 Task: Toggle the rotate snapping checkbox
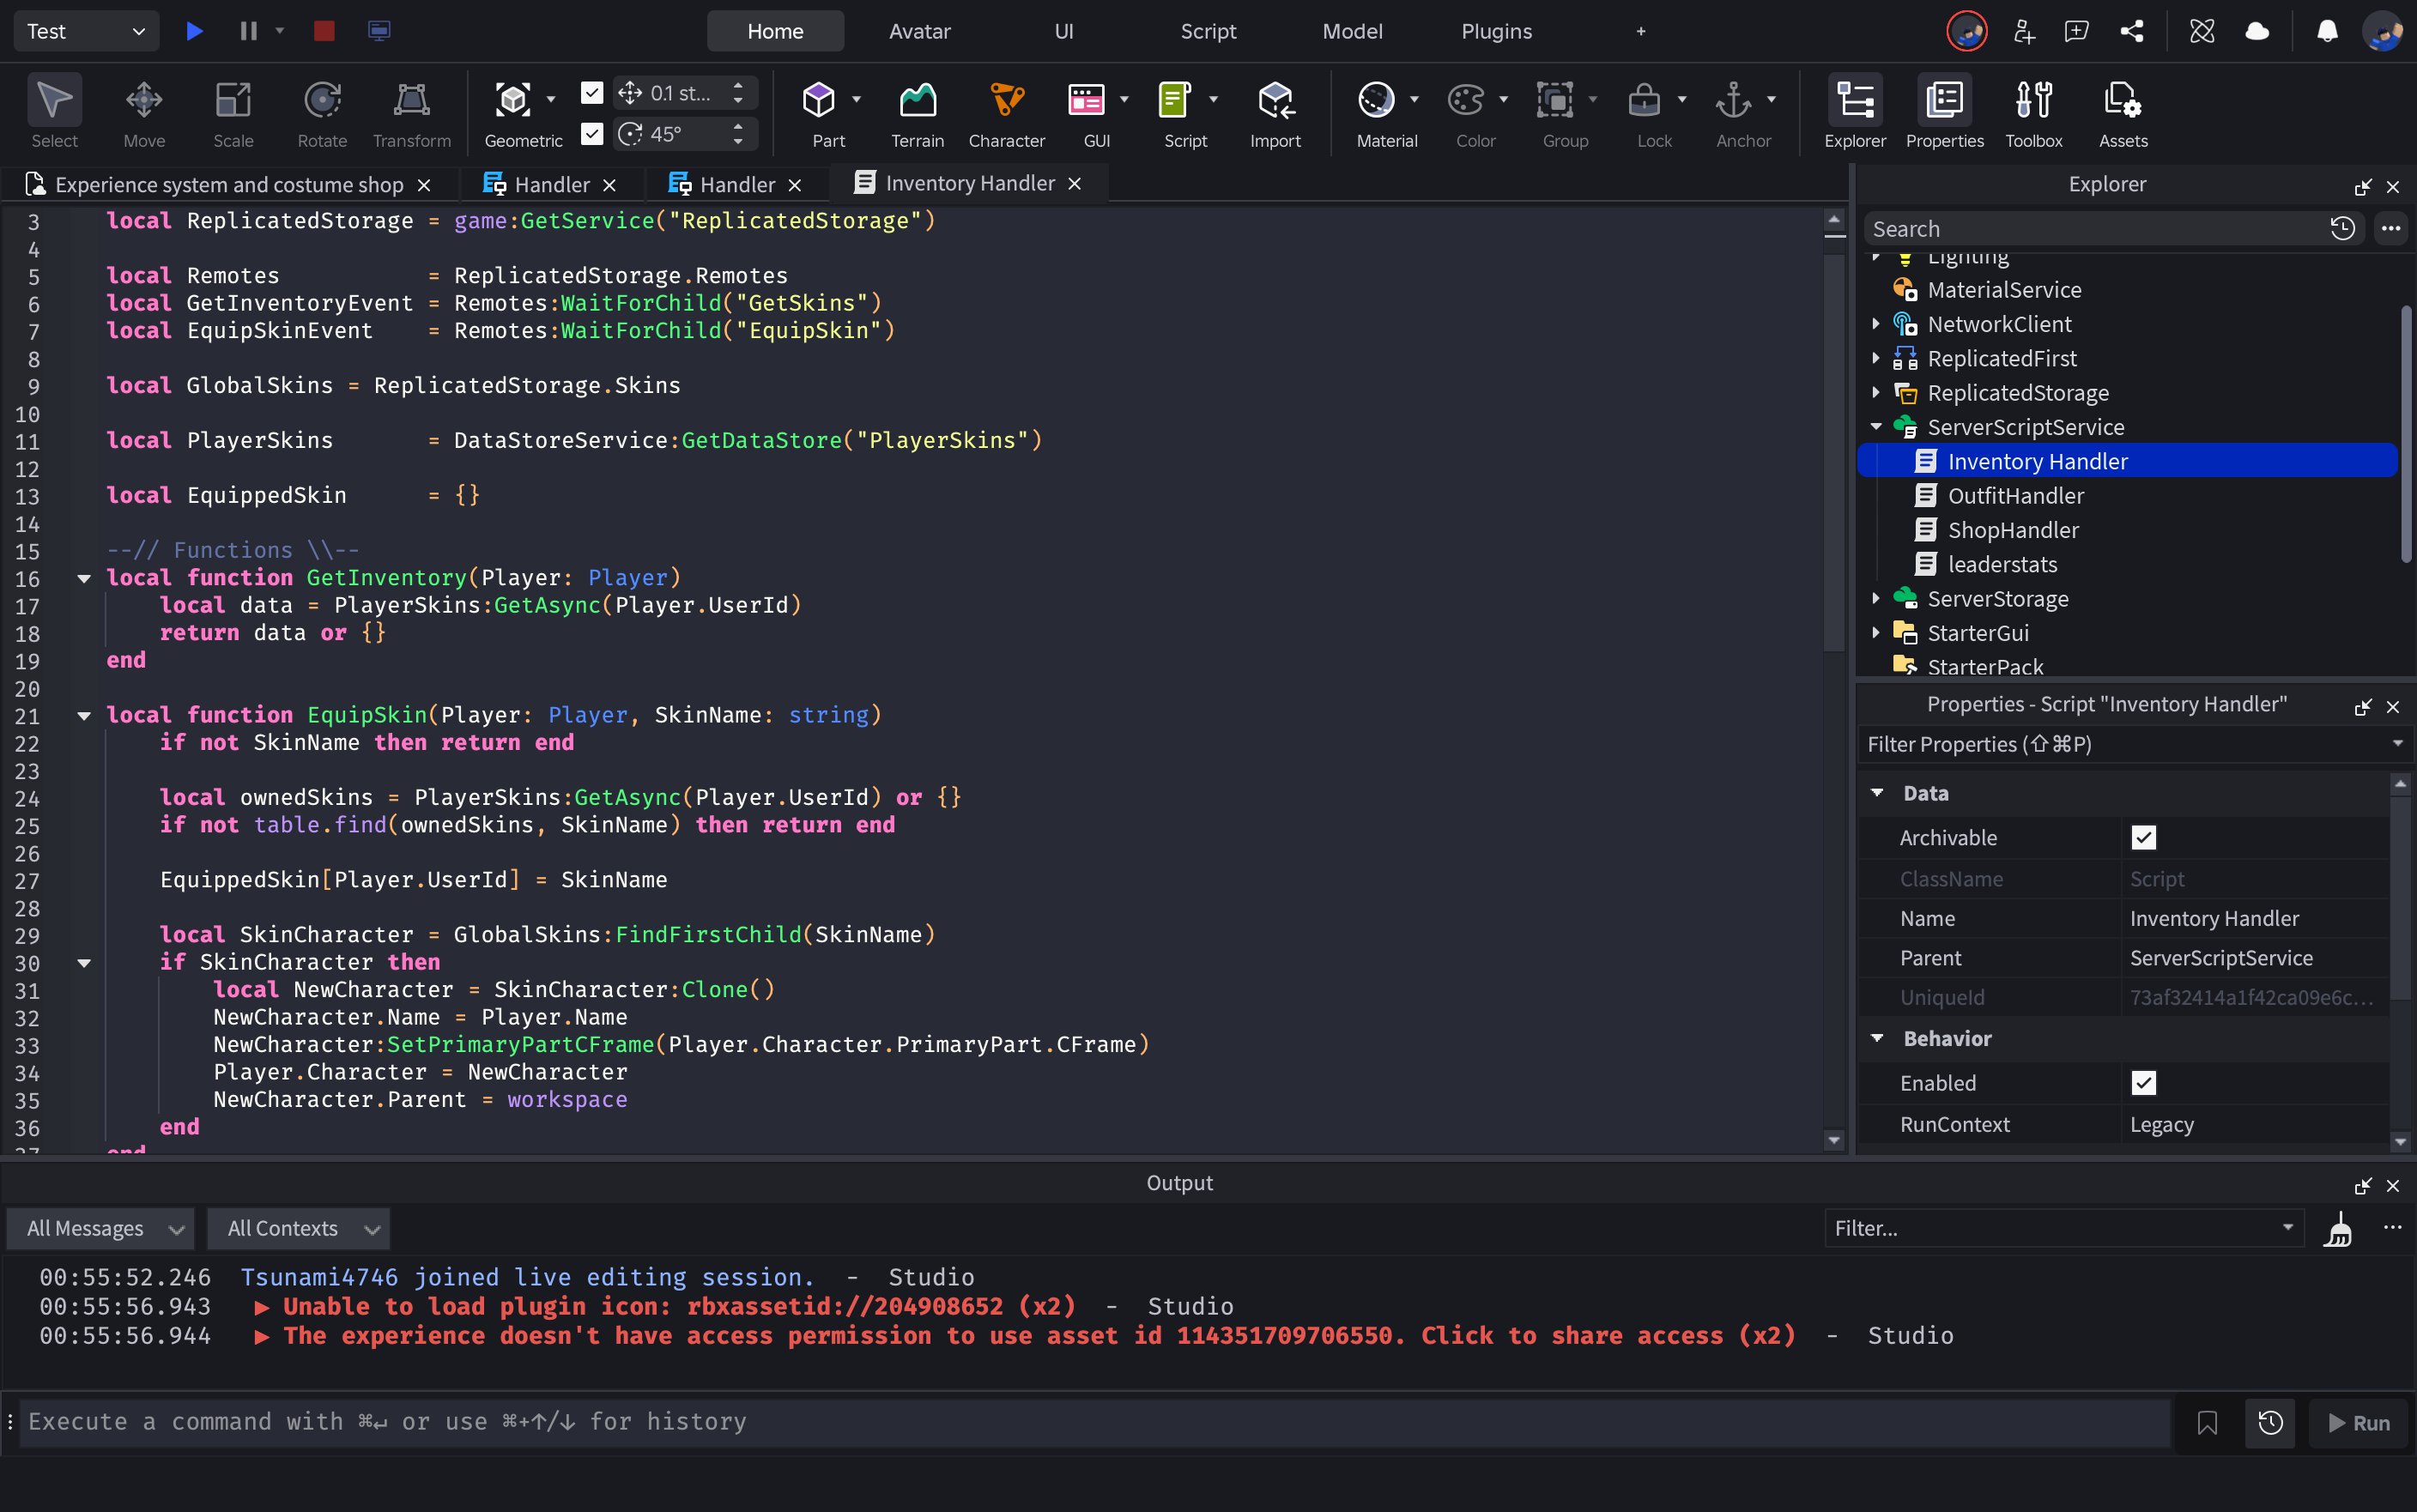592,133
